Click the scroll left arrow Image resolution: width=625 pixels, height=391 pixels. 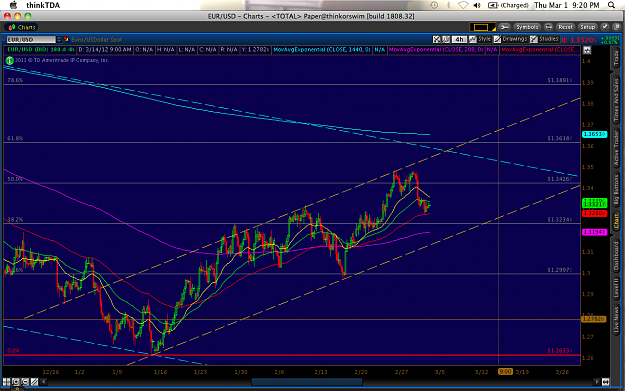[43, 382]
